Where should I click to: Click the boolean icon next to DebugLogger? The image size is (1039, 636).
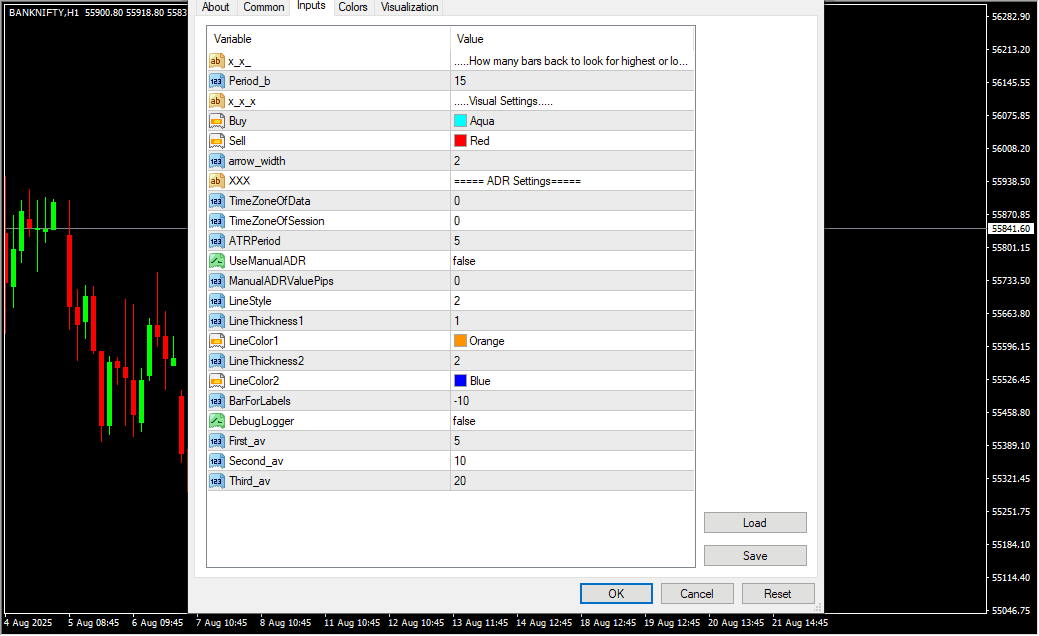(216, 421)
